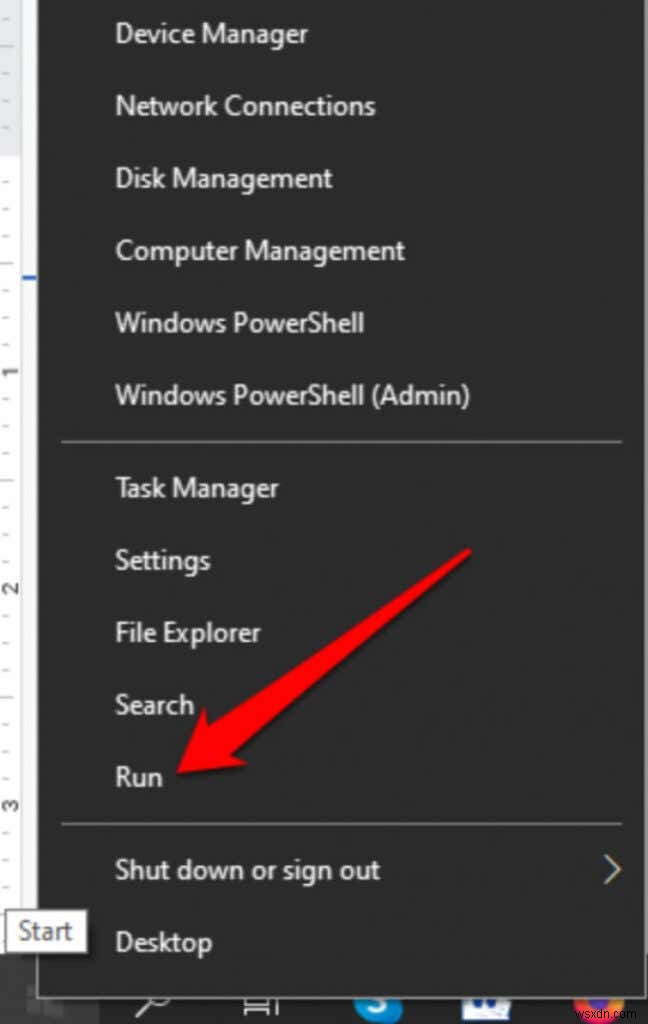
Task: Click the Start tooltip label
Action: coord(45,931)
